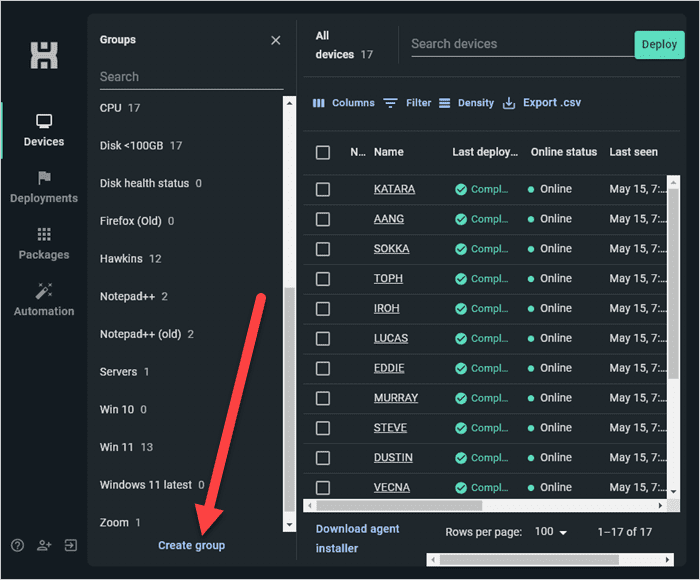Open the EDDIE device link
Screen dimensions: 700x580
[389, 368]
